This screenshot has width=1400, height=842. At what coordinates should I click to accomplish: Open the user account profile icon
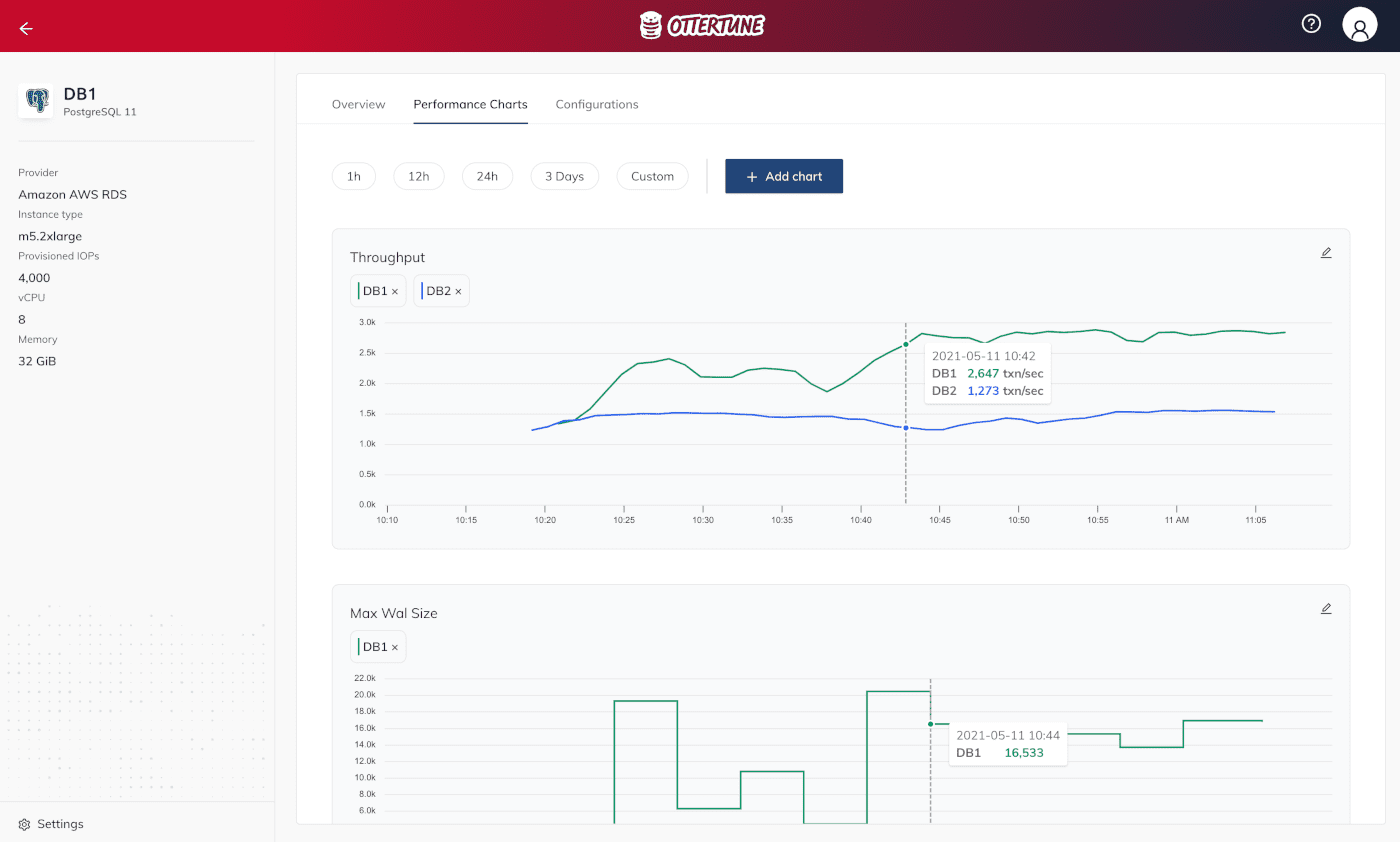coord(1360,24)
